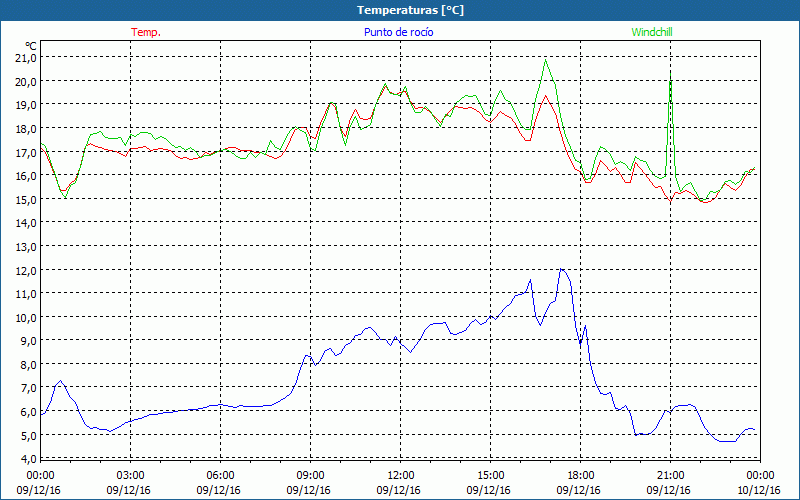Click the Windchill legend label

(x=652, y=32)
